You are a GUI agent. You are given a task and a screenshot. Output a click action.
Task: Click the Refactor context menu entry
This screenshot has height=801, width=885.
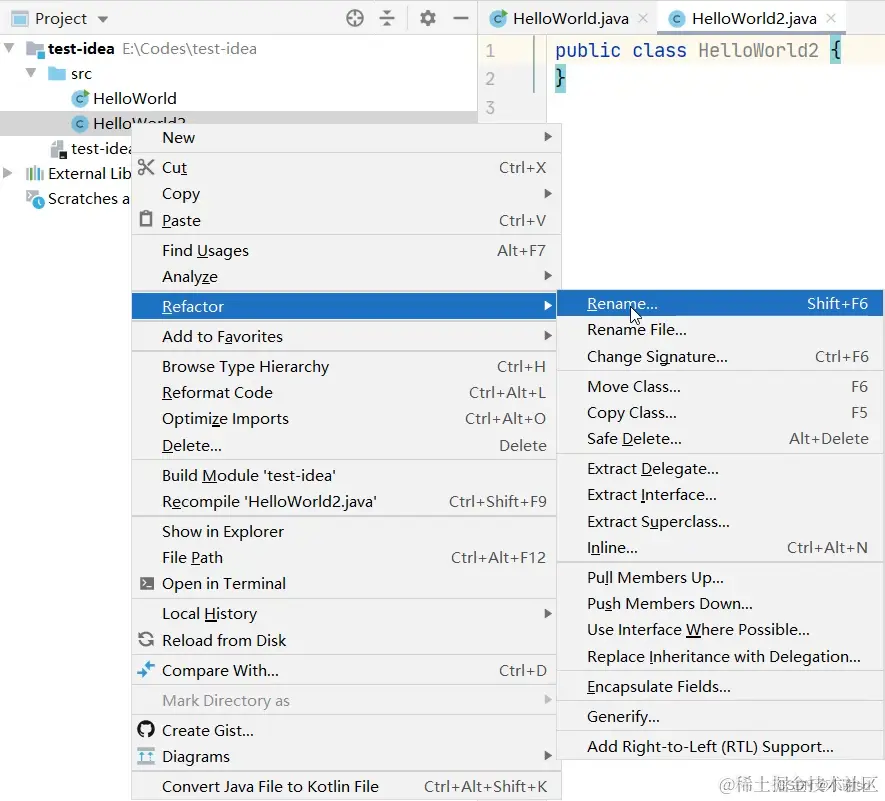[x=344, y=306]
